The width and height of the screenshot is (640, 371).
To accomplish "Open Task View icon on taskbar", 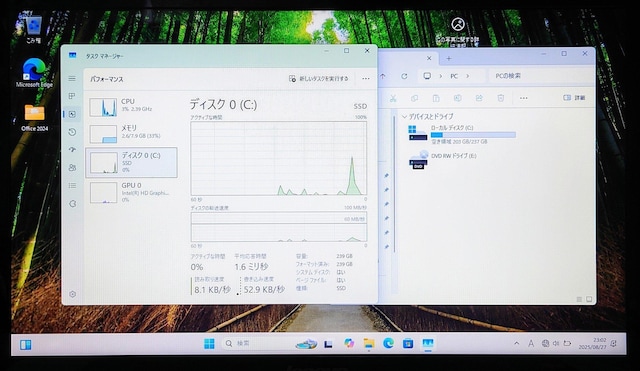I will click(328, 344).
